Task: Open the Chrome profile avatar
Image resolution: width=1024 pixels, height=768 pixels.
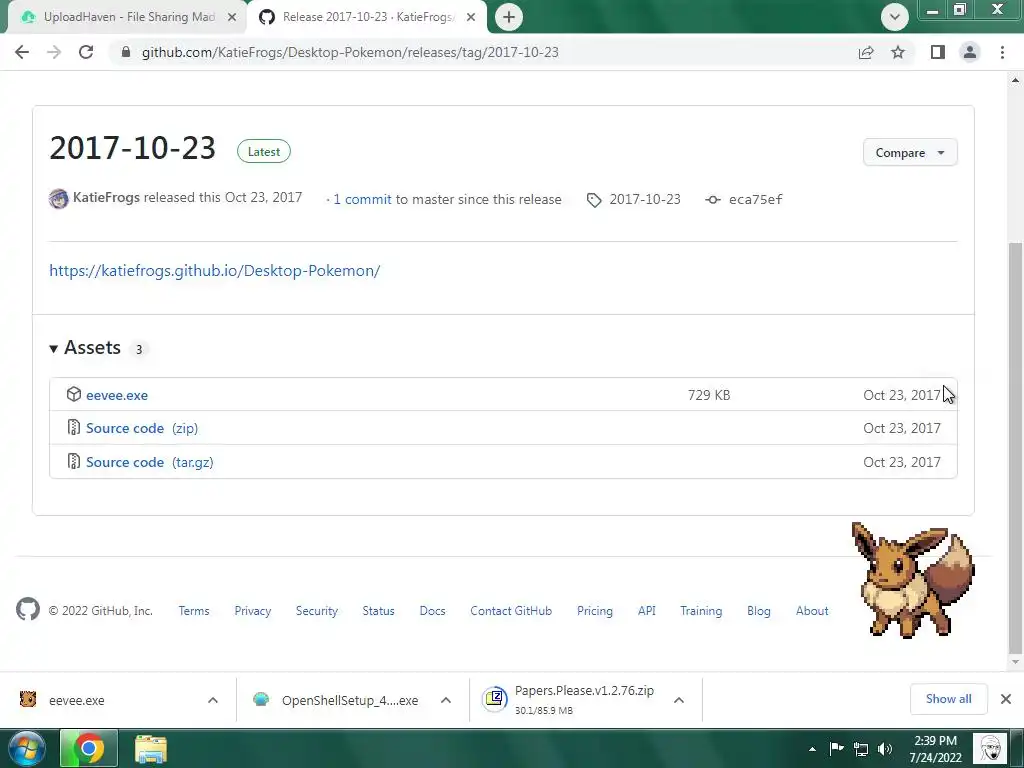Action: pyautogui.click(x=970, y=52)
